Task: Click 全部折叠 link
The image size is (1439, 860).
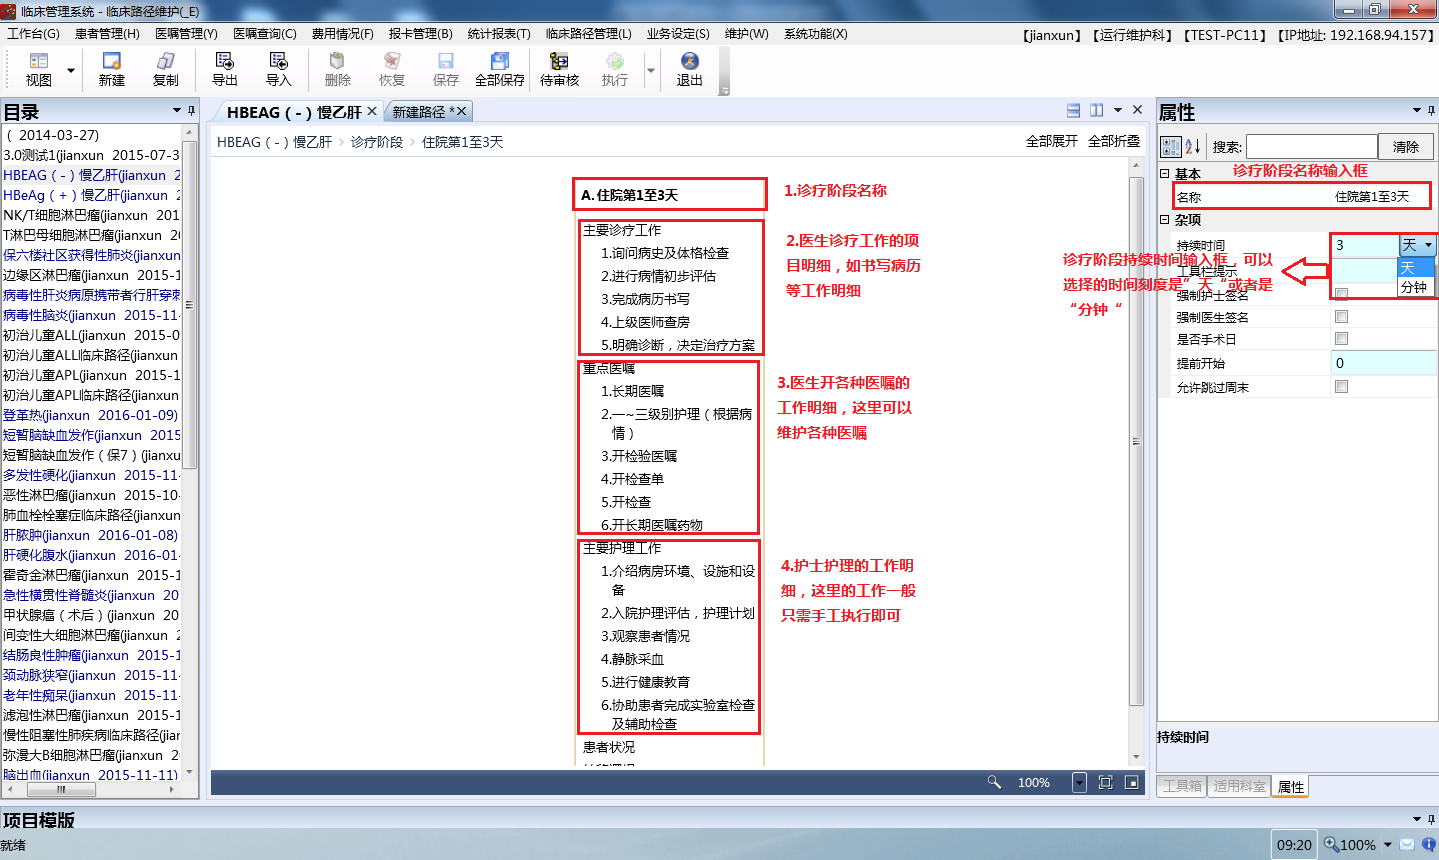Action: [x=1114, y=141]
